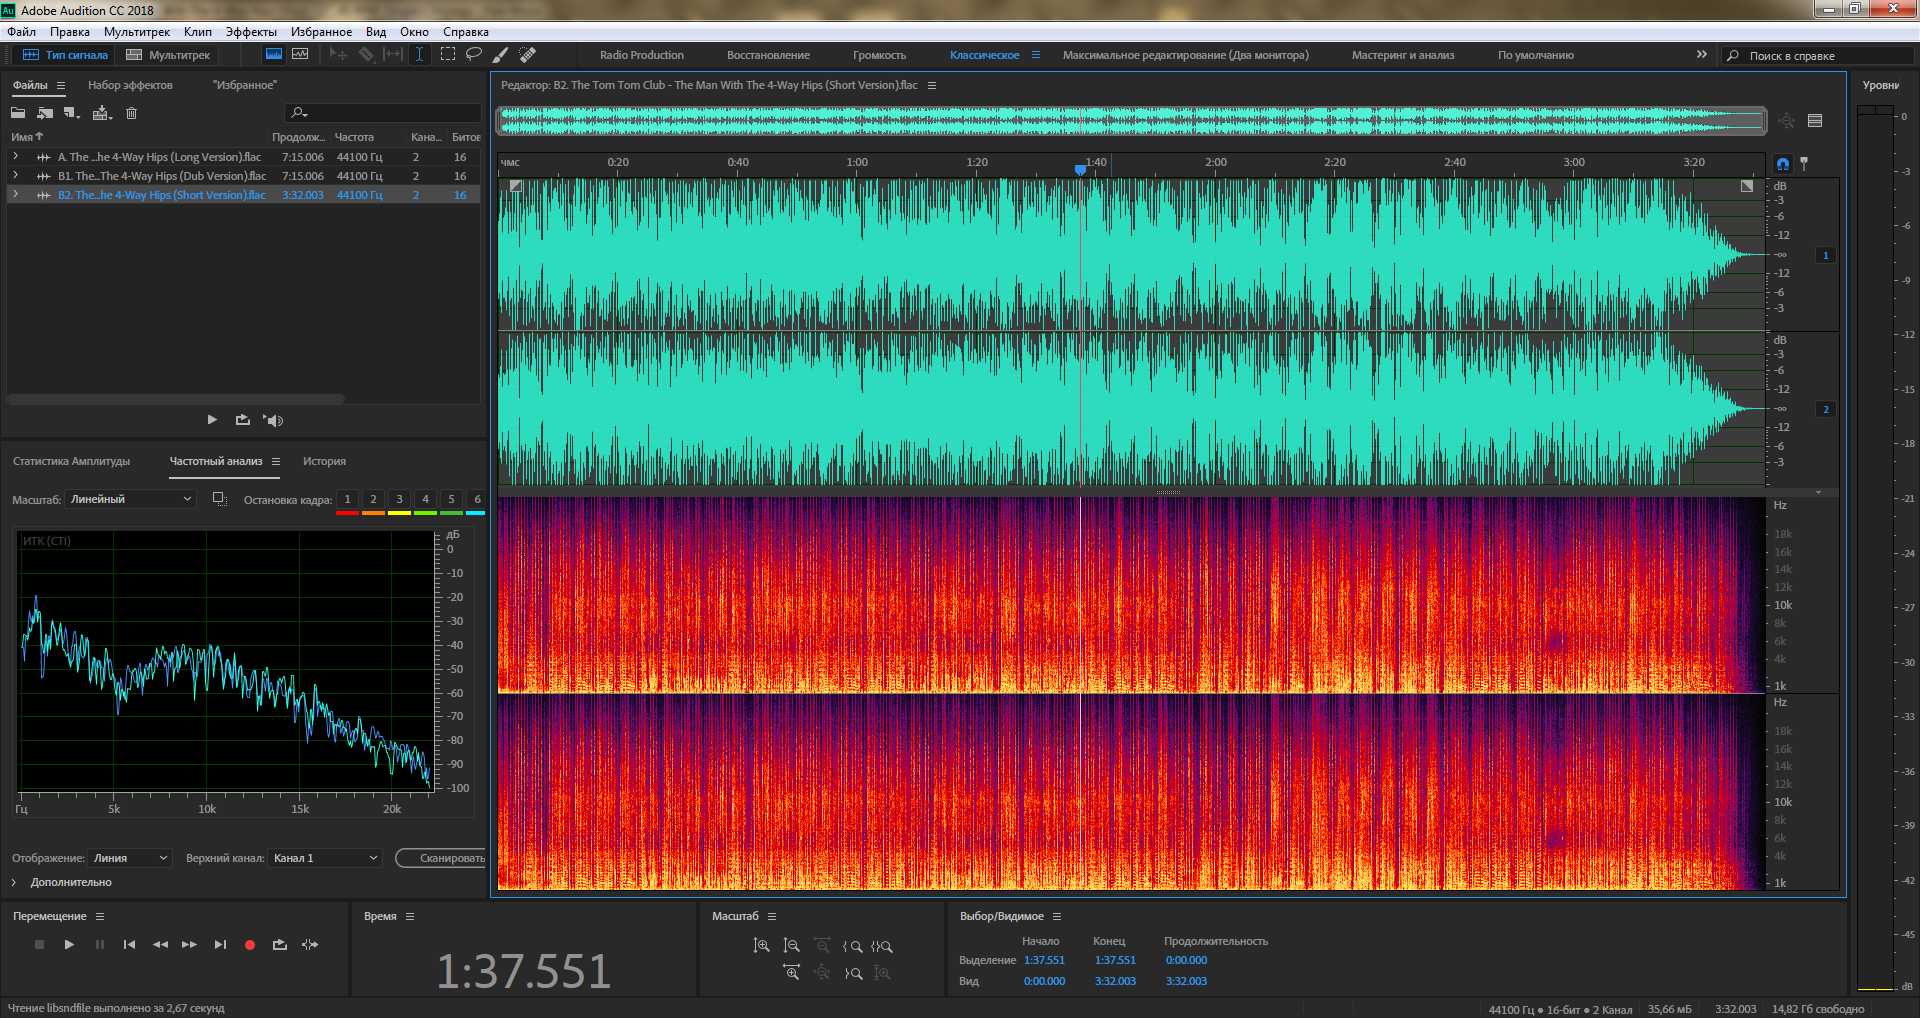Screen dimensions: 1920x1018
Task: Click the Zoom In Amplitude icon
Action: 761,946
